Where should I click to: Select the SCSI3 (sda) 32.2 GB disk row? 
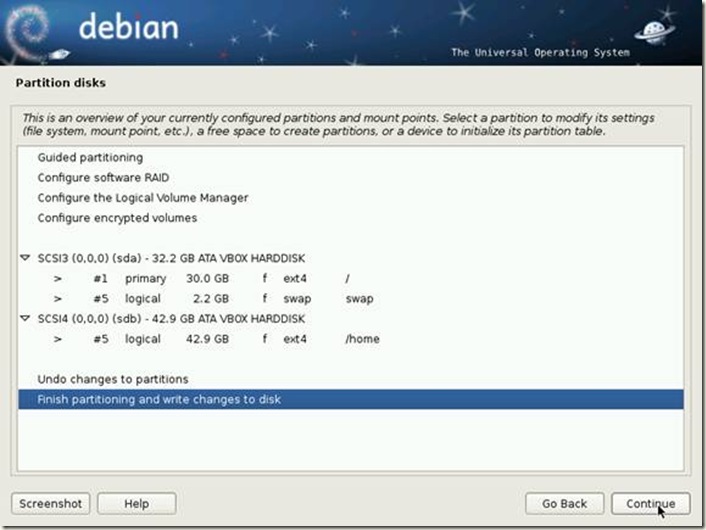pyautogui.click(x=351, y=258)
